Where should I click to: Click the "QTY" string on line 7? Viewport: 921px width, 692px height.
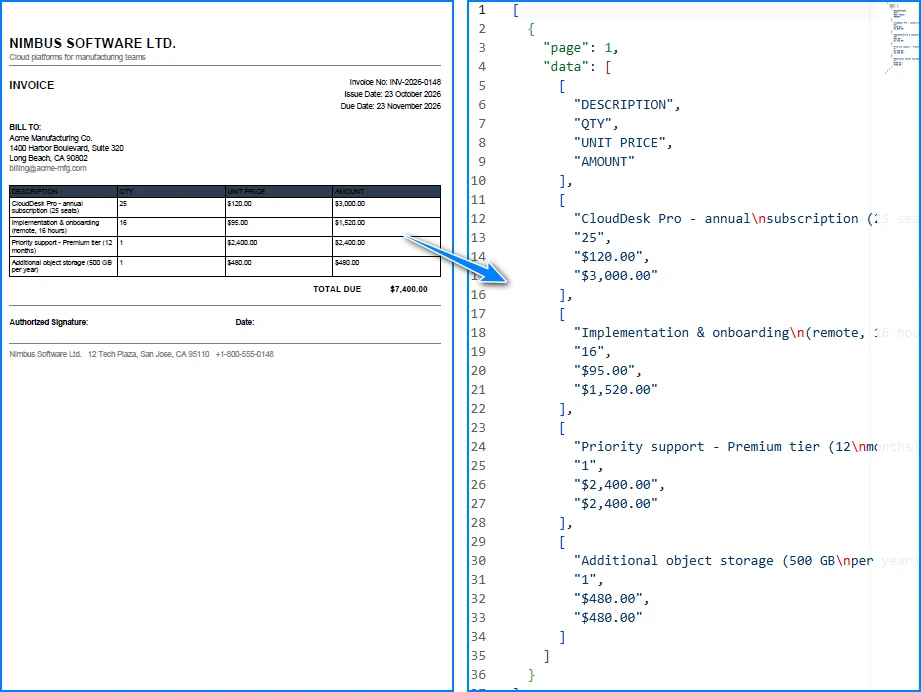pyautogui.click(x=593, y=123)
